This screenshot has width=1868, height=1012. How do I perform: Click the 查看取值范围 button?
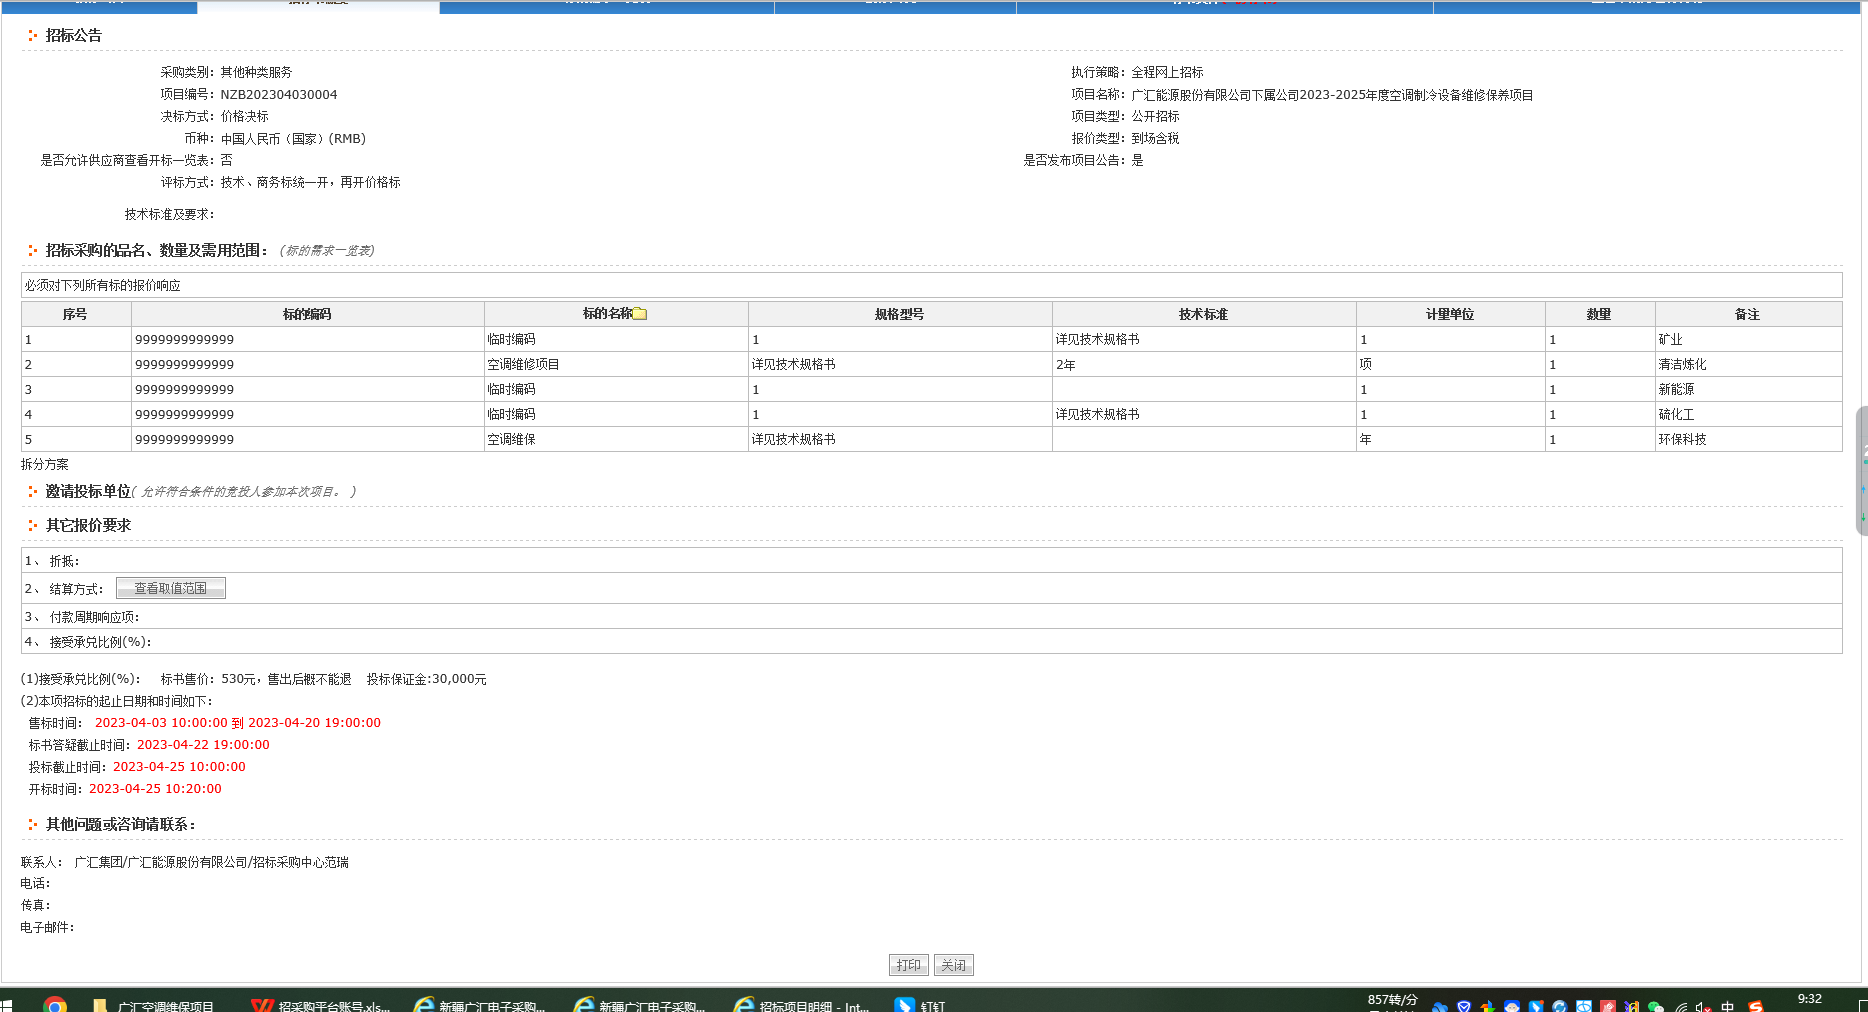[171, 588]
